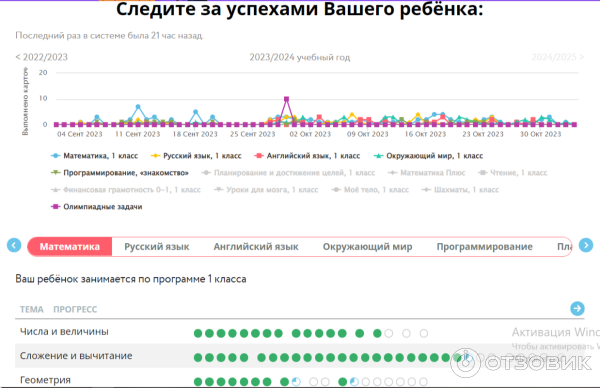Screen dimensions: 600x388
Task: Select the Математика tab
Action: click(70, 247)
